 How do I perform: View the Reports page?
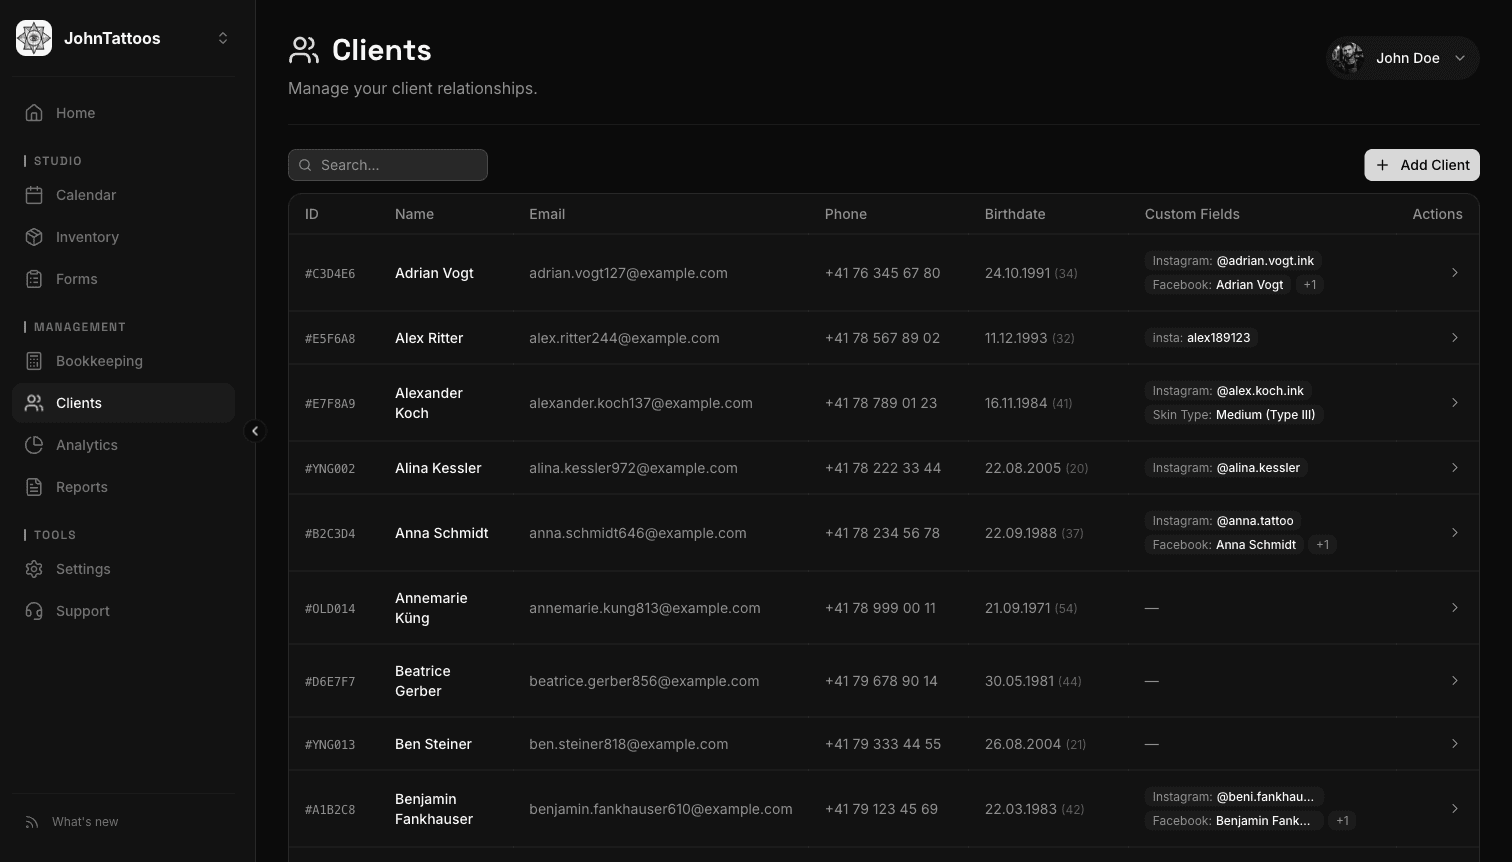click(81, 487)
